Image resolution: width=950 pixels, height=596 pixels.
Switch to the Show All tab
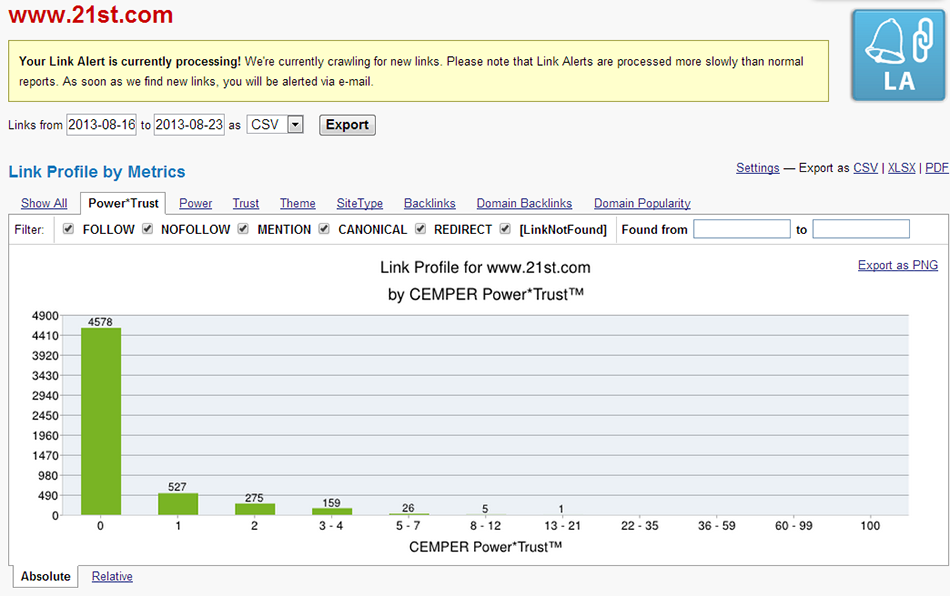coord(44,204)
